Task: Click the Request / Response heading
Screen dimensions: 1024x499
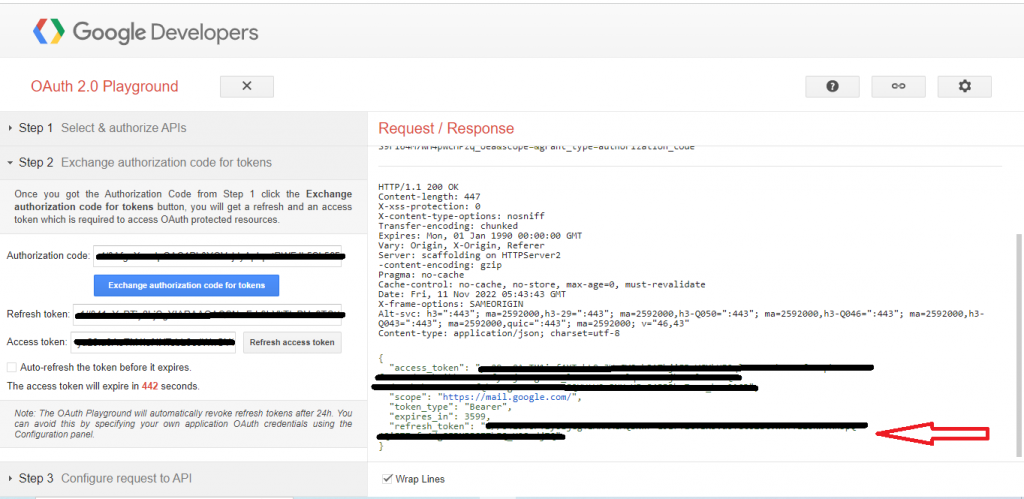Action: (x=446, y=128)
